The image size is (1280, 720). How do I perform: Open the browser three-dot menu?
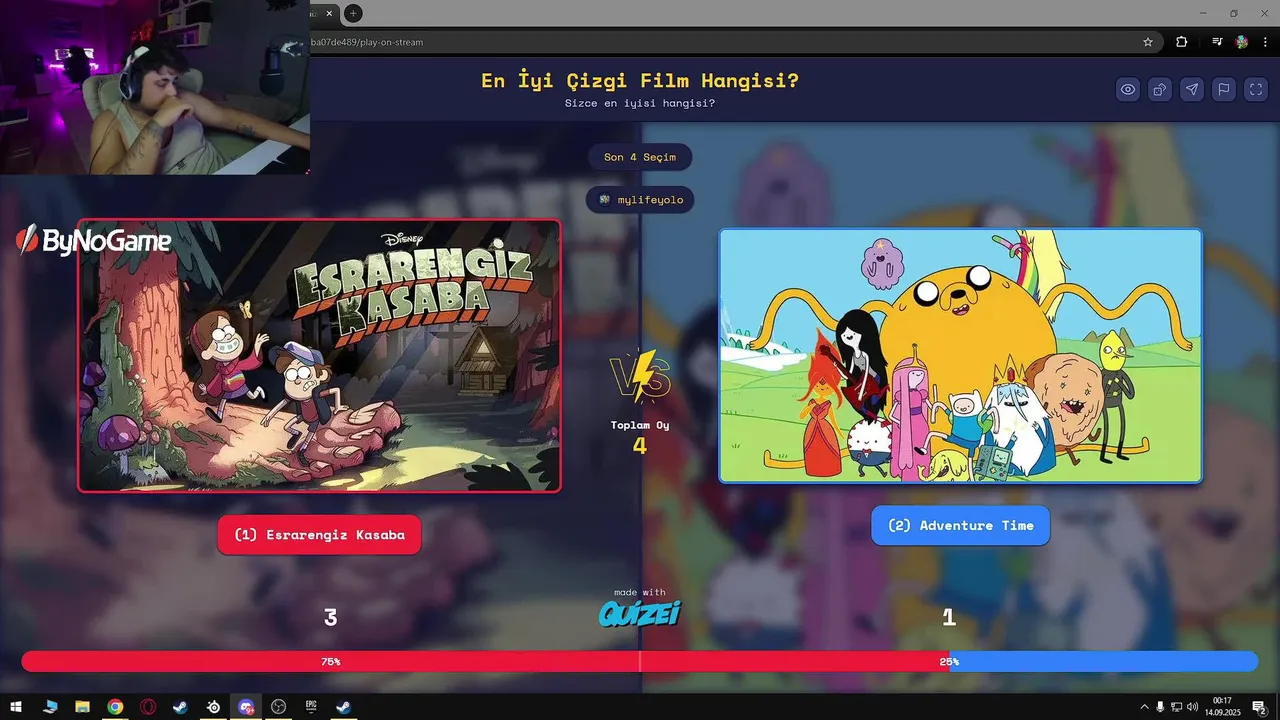pos(1266,42)
